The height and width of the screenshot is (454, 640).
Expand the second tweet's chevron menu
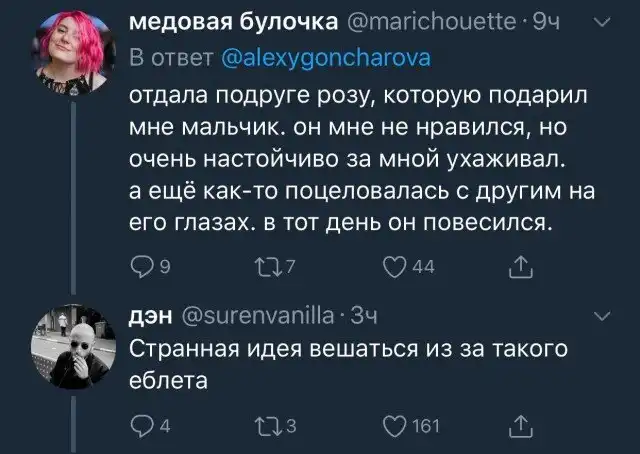(600, 317)
